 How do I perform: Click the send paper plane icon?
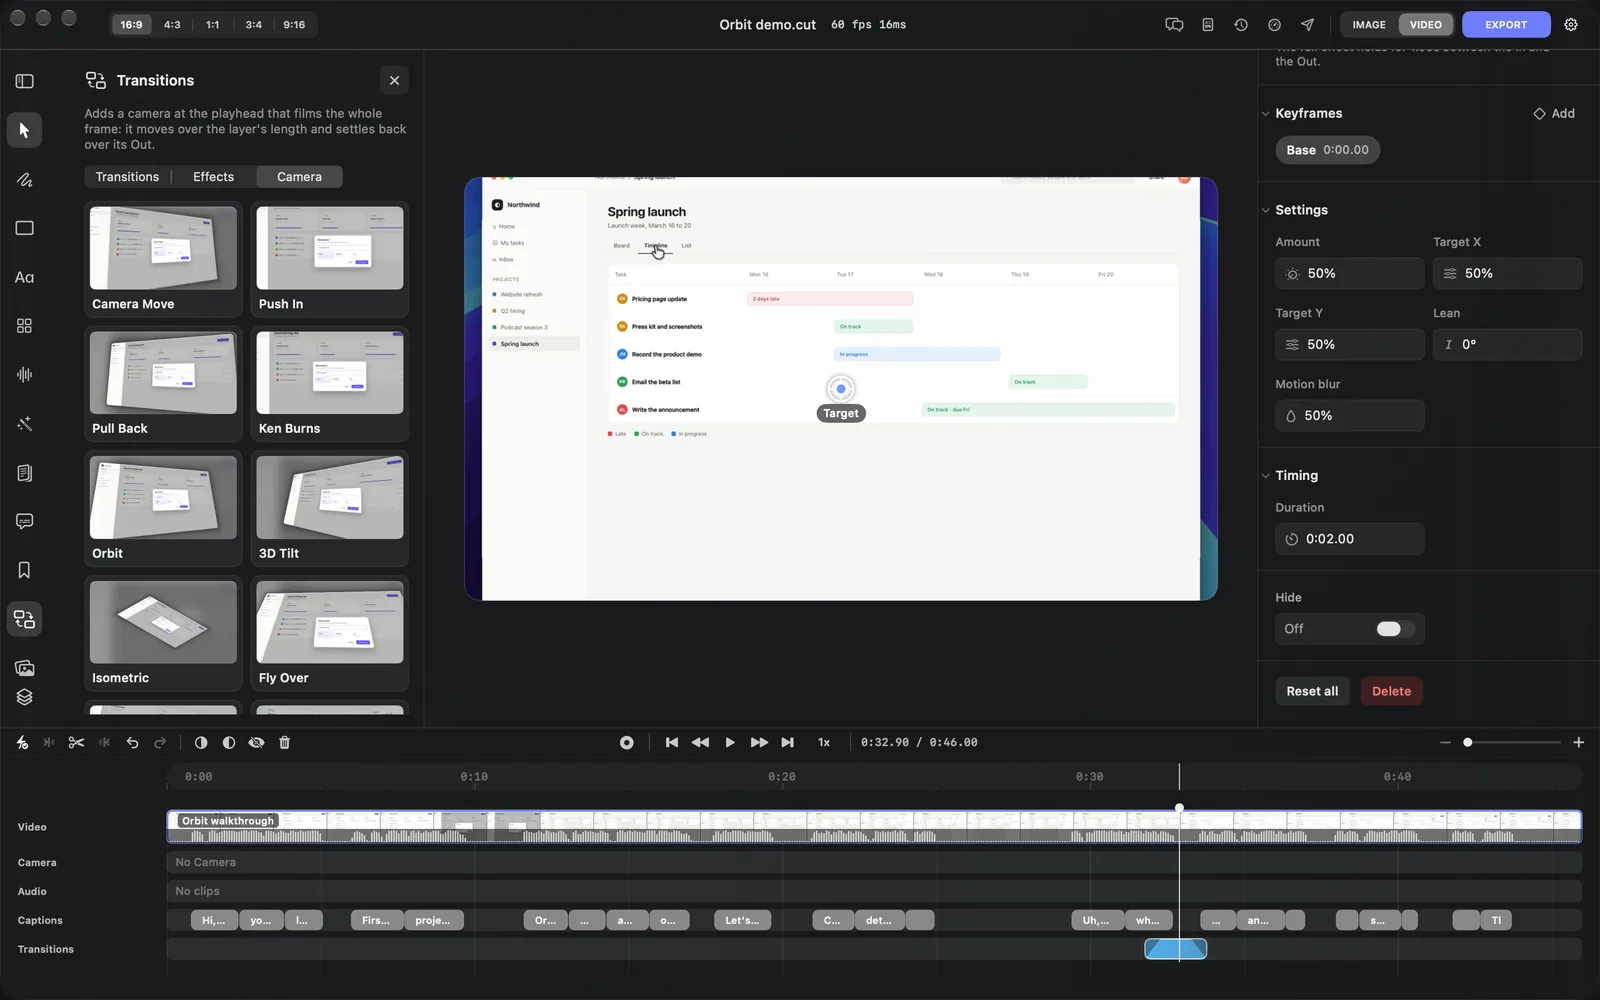[x=1307, y=25]
